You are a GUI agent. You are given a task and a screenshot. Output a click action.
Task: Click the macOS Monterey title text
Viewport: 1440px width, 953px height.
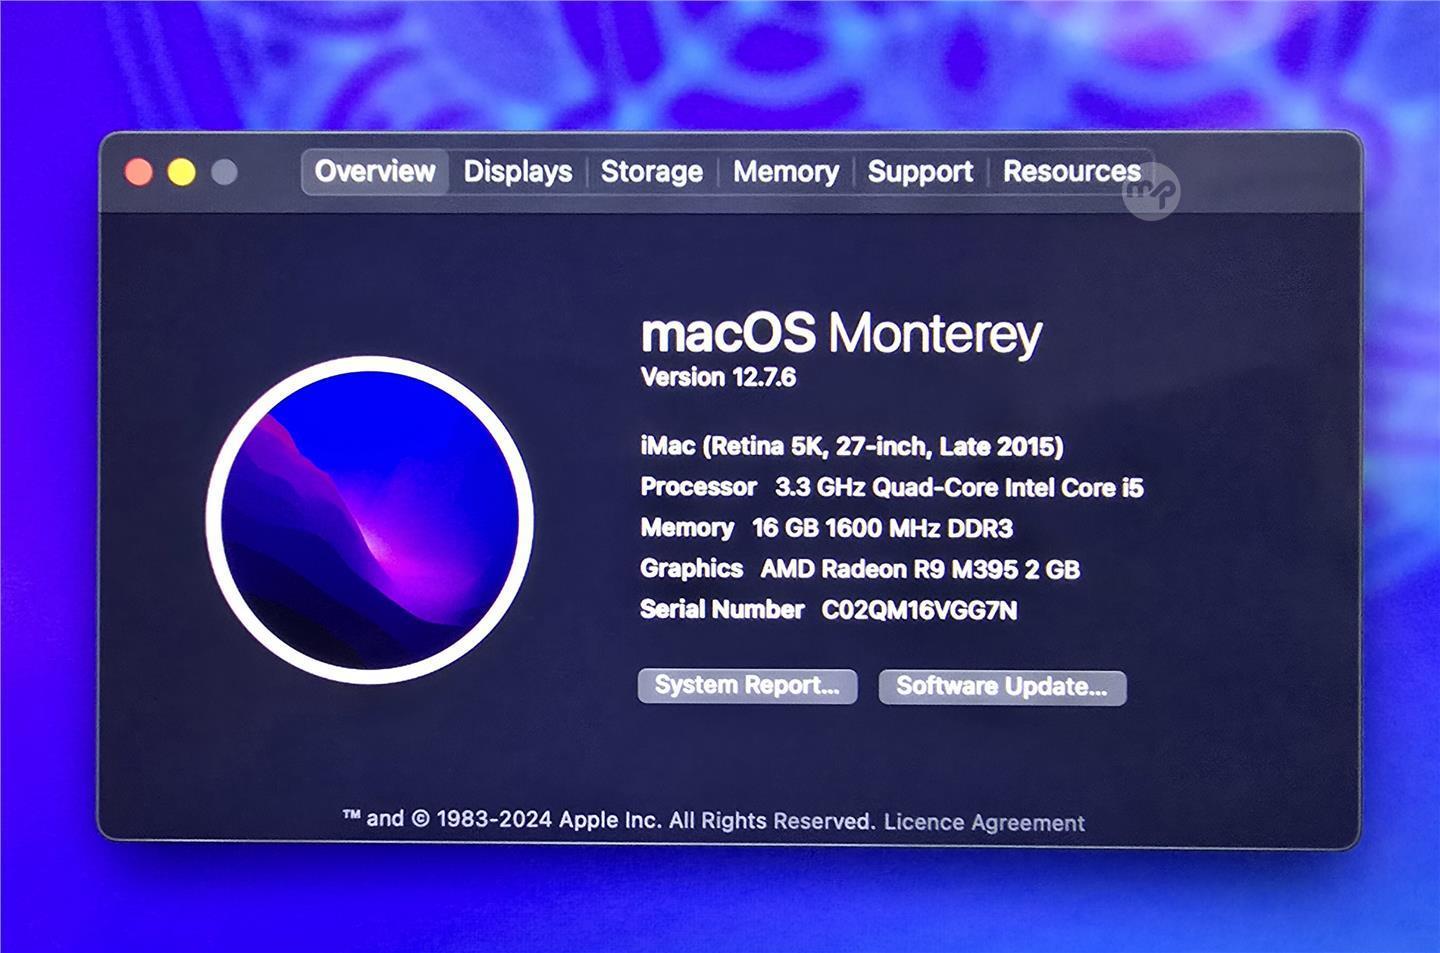(840, 333)
